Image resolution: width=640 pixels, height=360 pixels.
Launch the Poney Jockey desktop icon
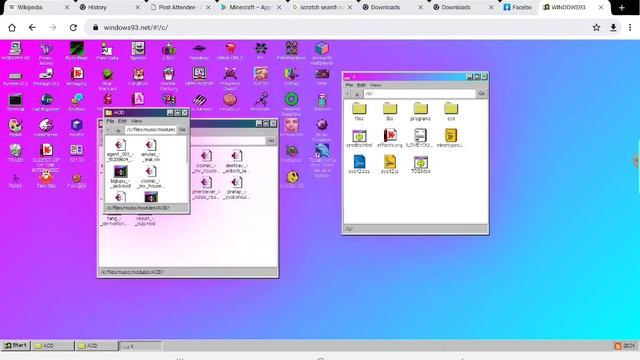[x=46, y=53]
